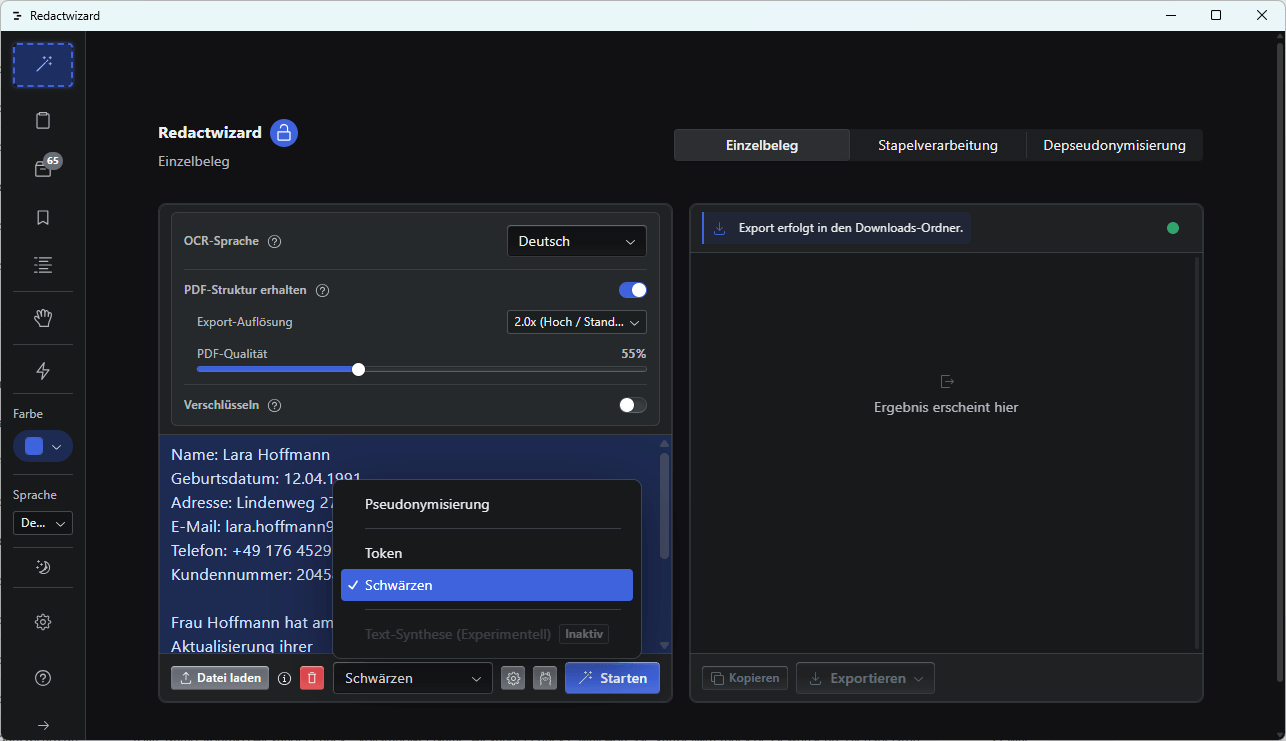1286x741 pixels.
Task: Click help icon next to PDF-Struktur erhalten
Action: coord(322,291)
